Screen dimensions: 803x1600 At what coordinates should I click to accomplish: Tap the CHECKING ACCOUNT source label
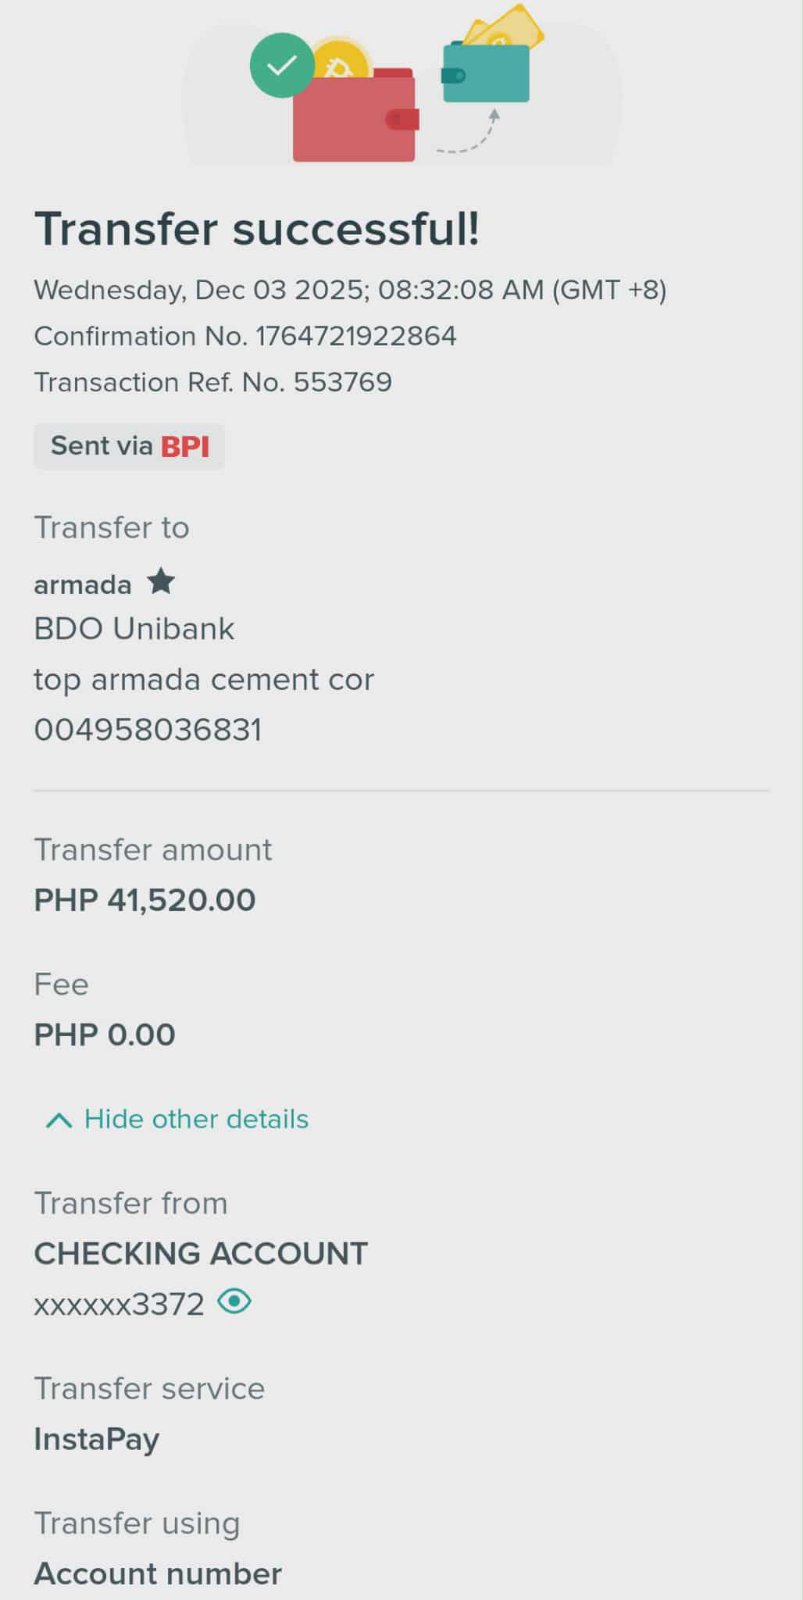(201, 1253)
